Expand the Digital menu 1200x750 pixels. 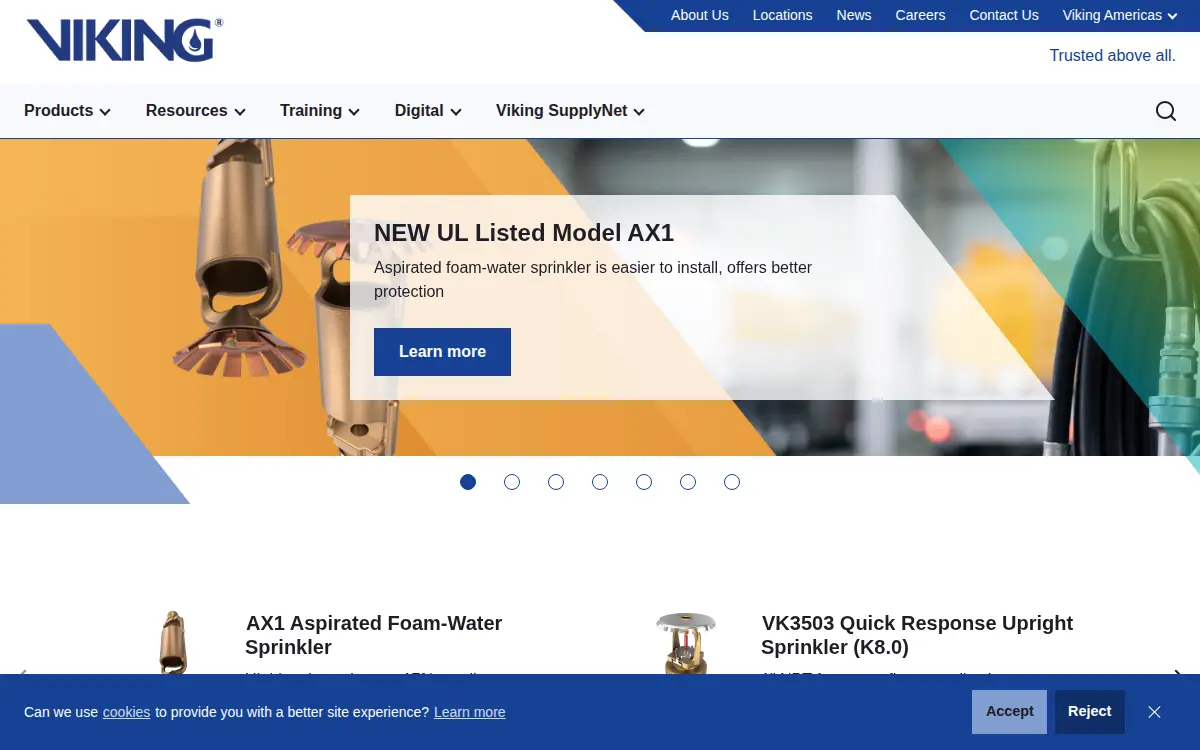[428, 111]
